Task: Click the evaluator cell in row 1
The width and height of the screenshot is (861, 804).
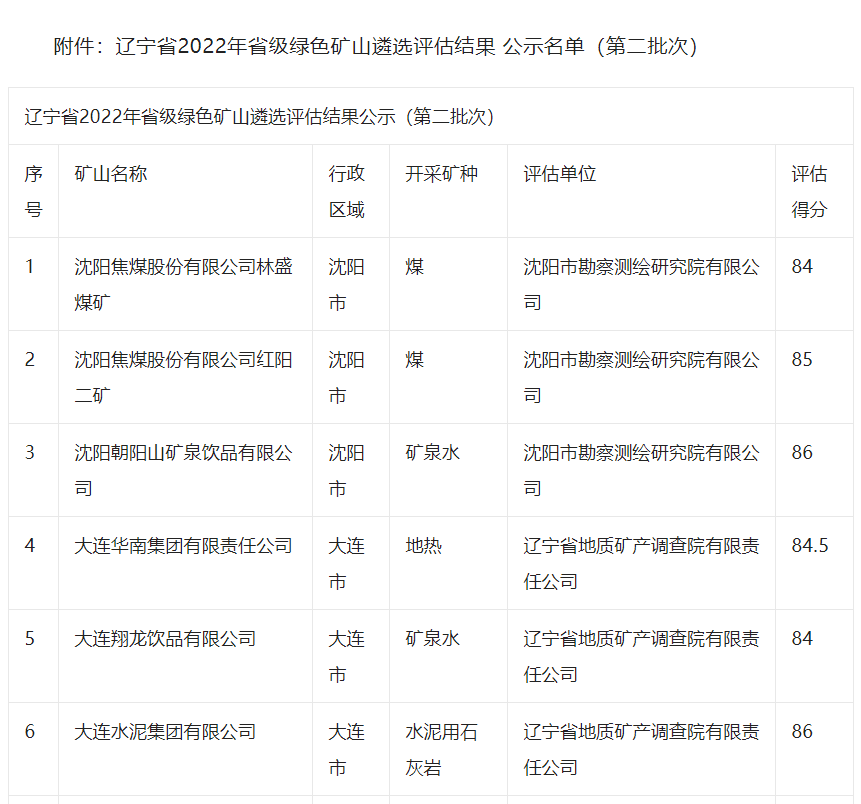Action: coord(641,284)
